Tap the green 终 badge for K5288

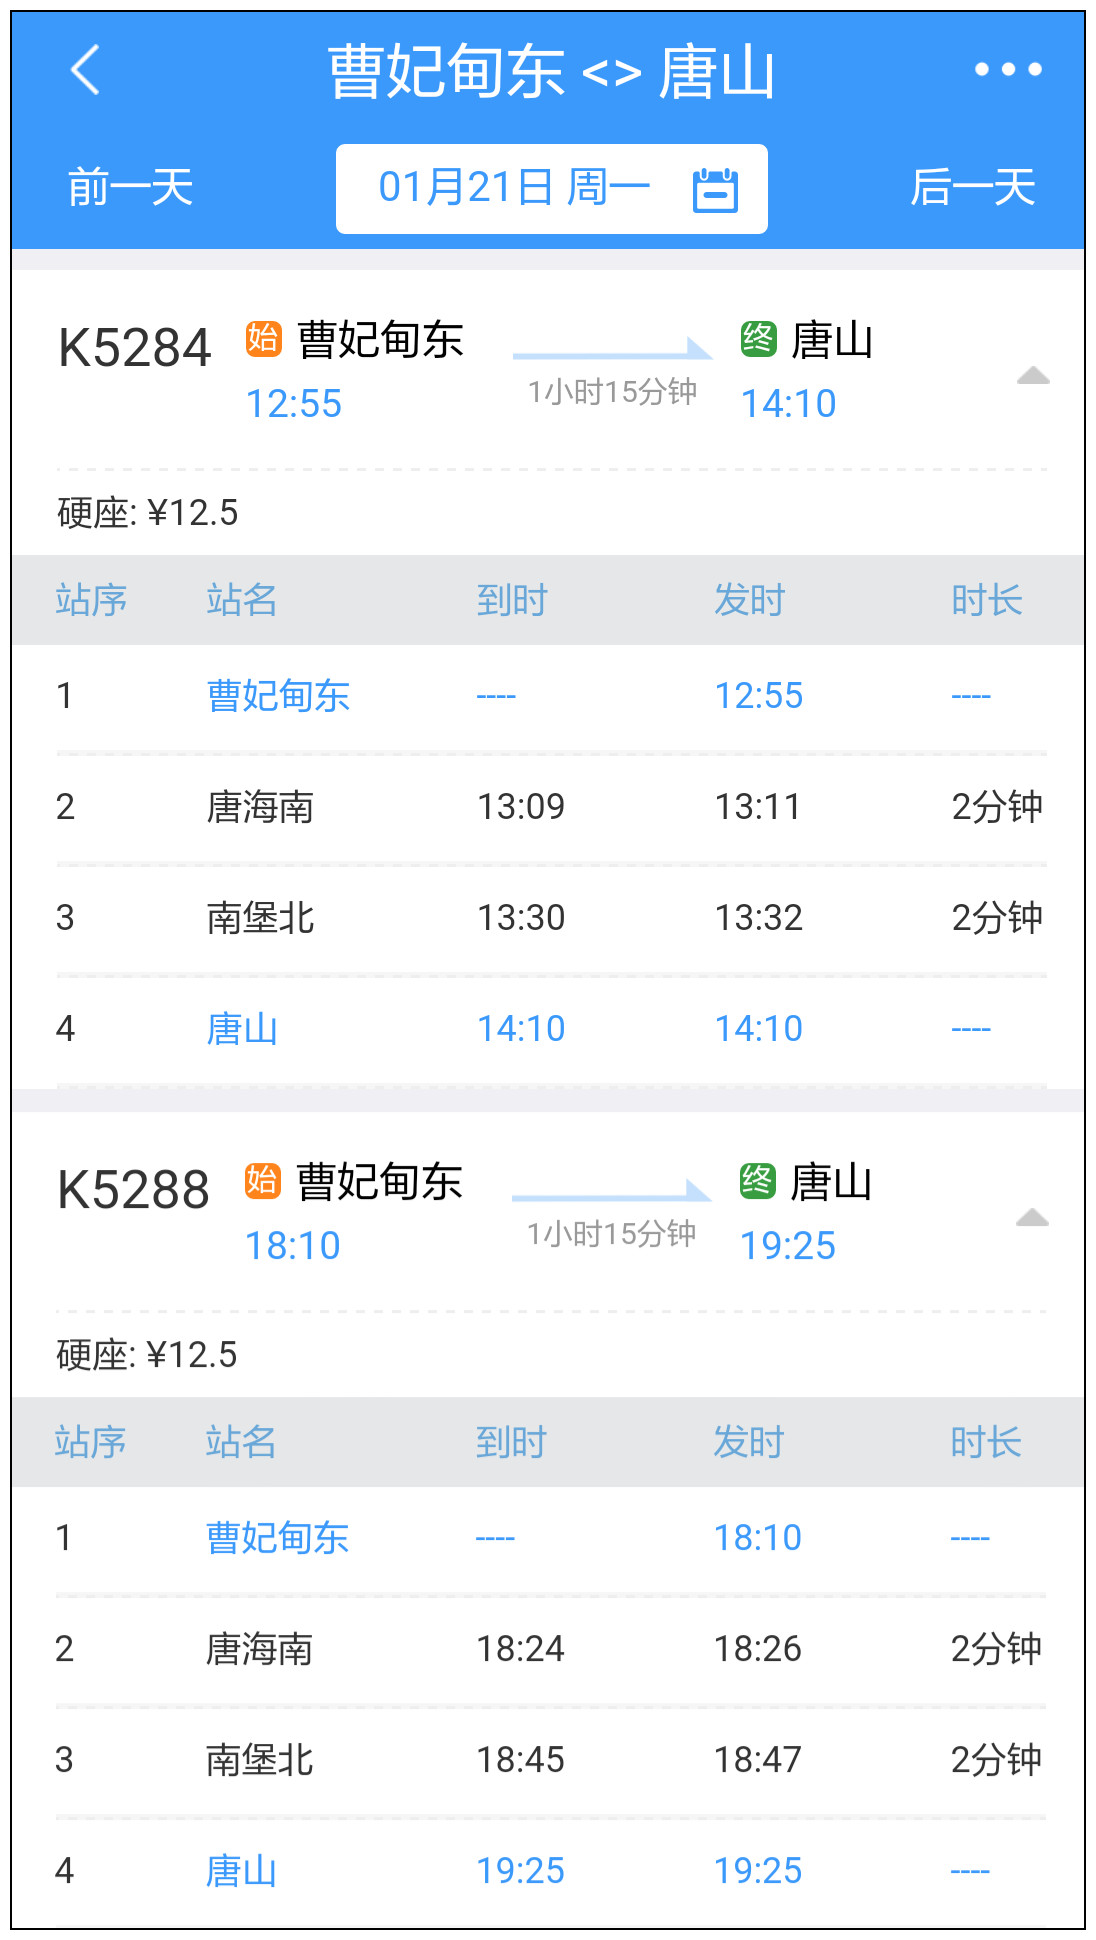(757, 1181)
